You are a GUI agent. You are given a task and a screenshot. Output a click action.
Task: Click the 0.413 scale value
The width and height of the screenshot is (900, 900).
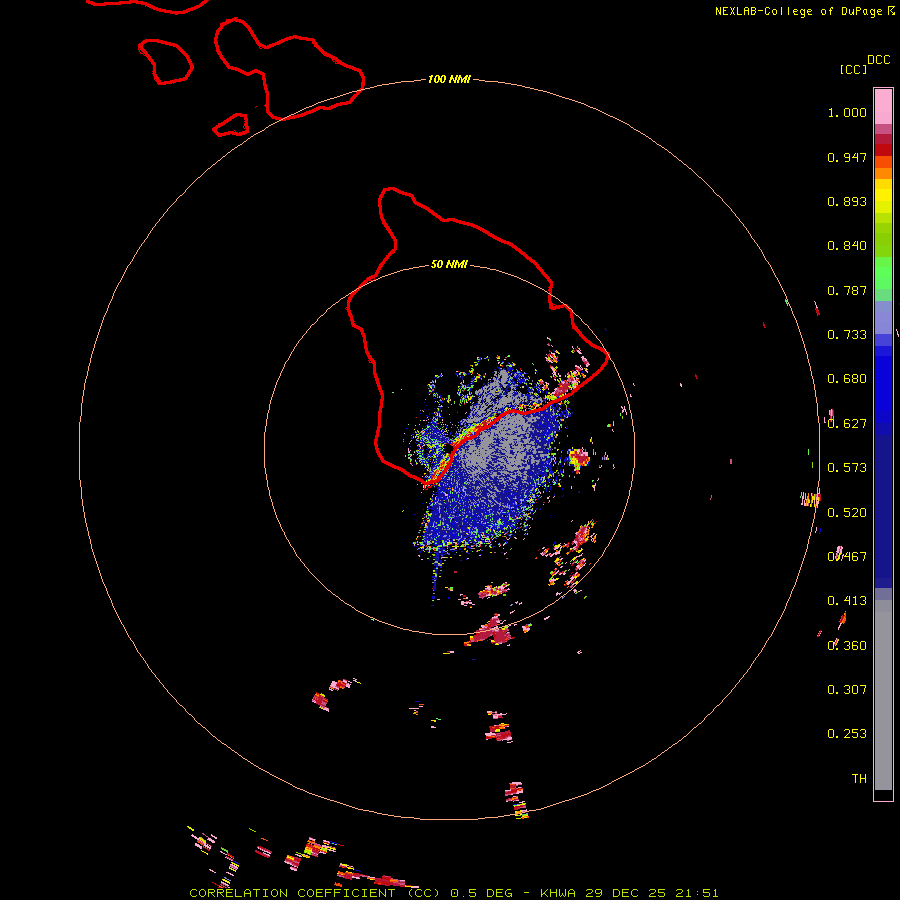847,601
